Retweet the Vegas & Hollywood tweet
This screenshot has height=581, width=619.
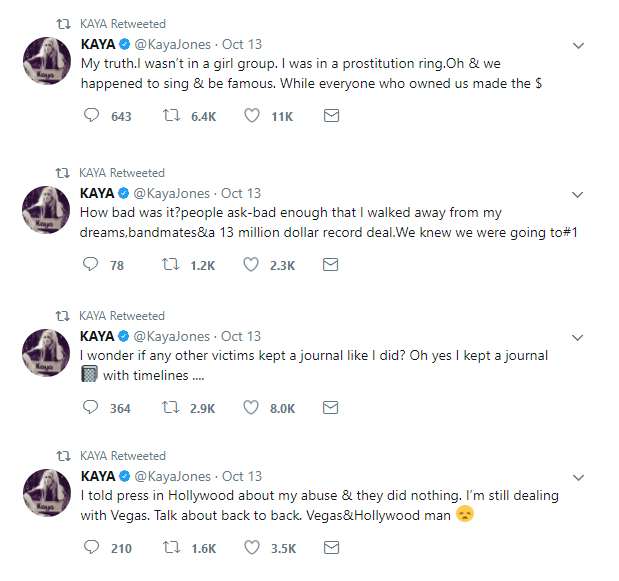click(170, 547)
